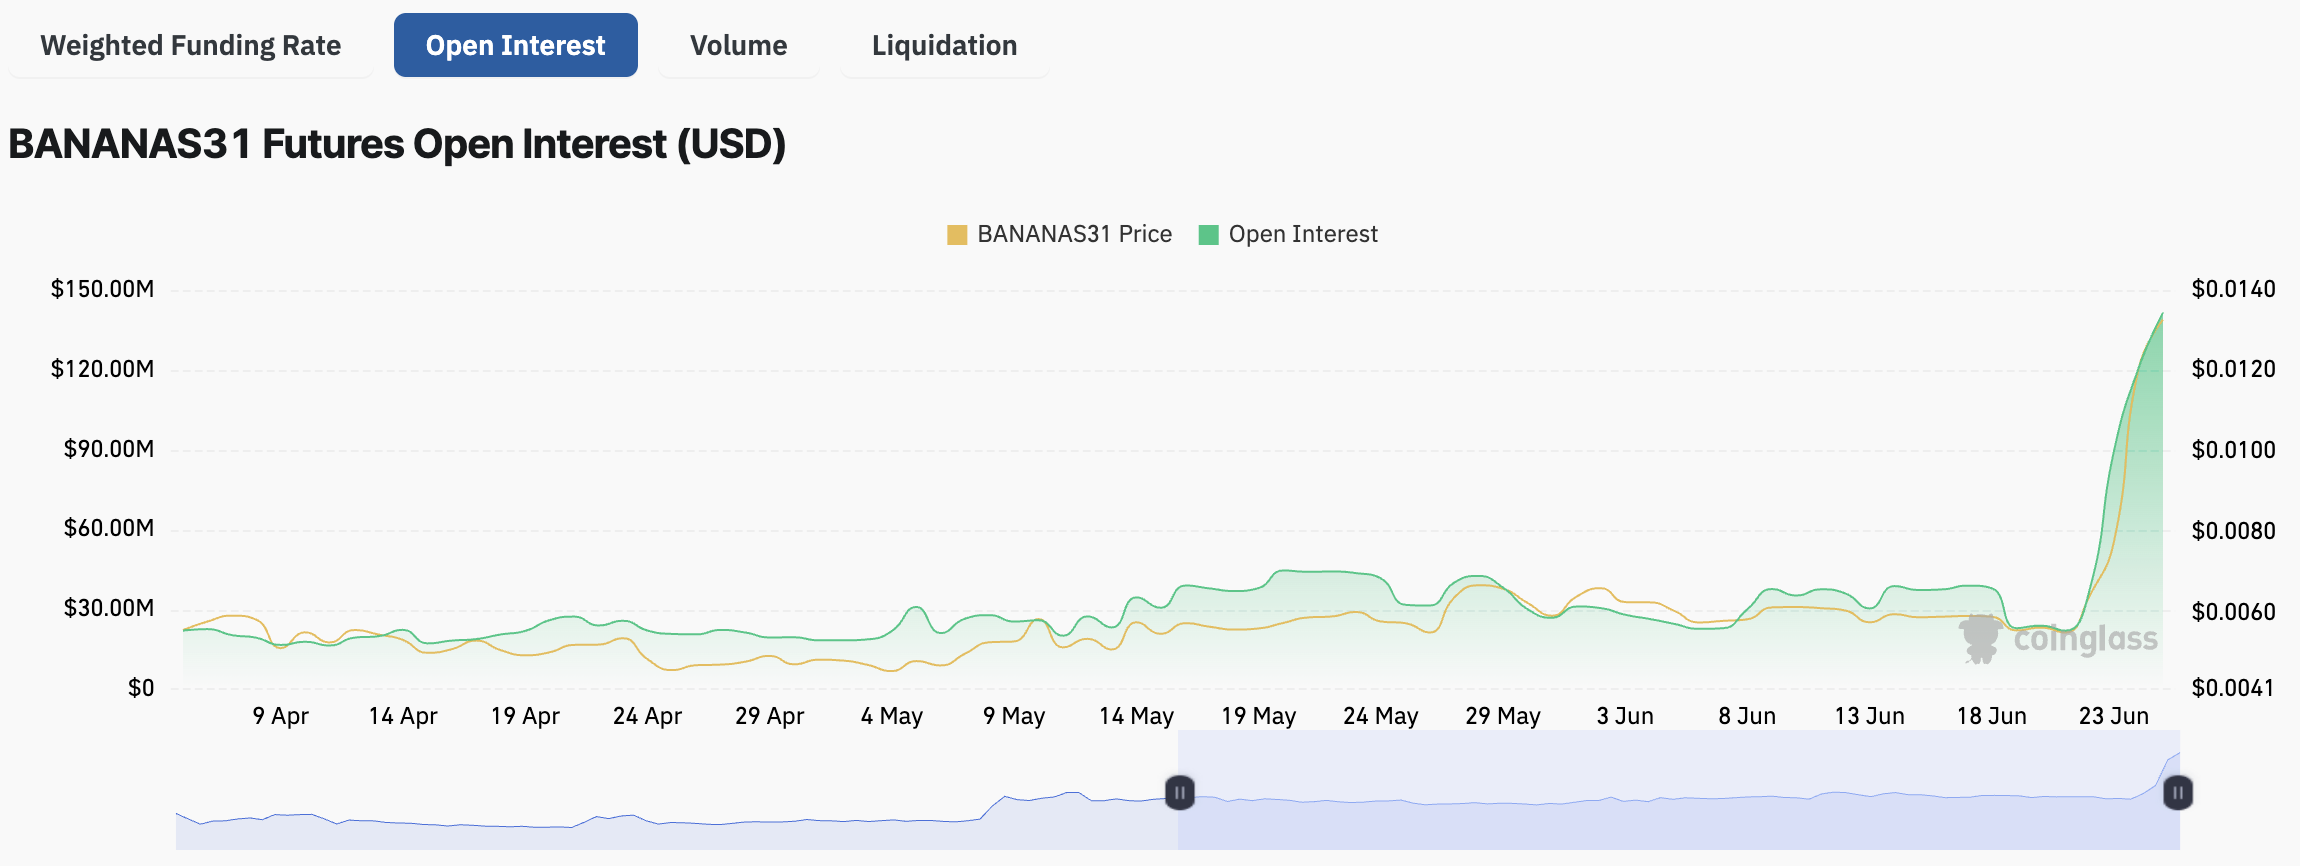
Task: Switch to Weighted Funding Rate tab
Action: (190, 45)
